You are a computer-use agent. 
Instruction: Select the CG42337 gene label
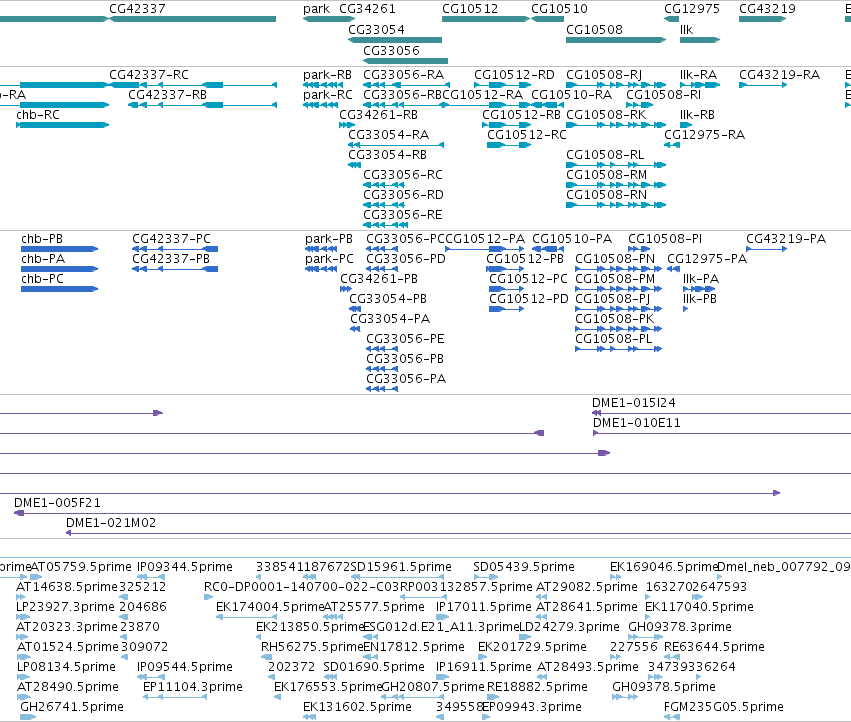pos(137,9)
